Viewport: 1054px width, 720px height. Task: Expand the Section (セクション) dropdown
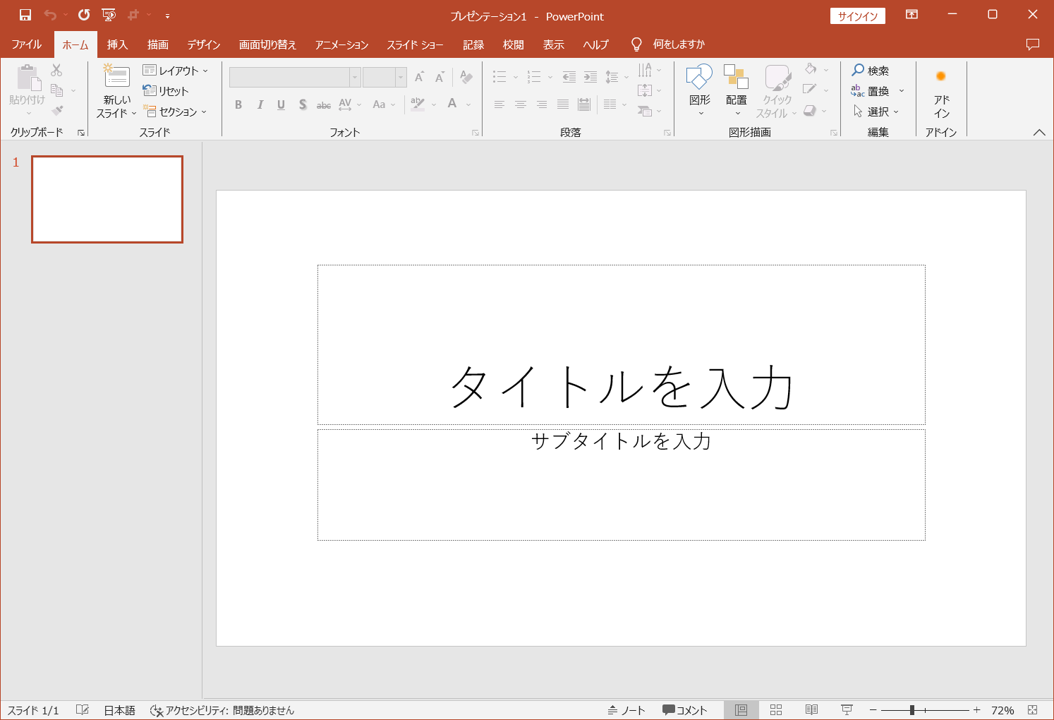[176, 112]
